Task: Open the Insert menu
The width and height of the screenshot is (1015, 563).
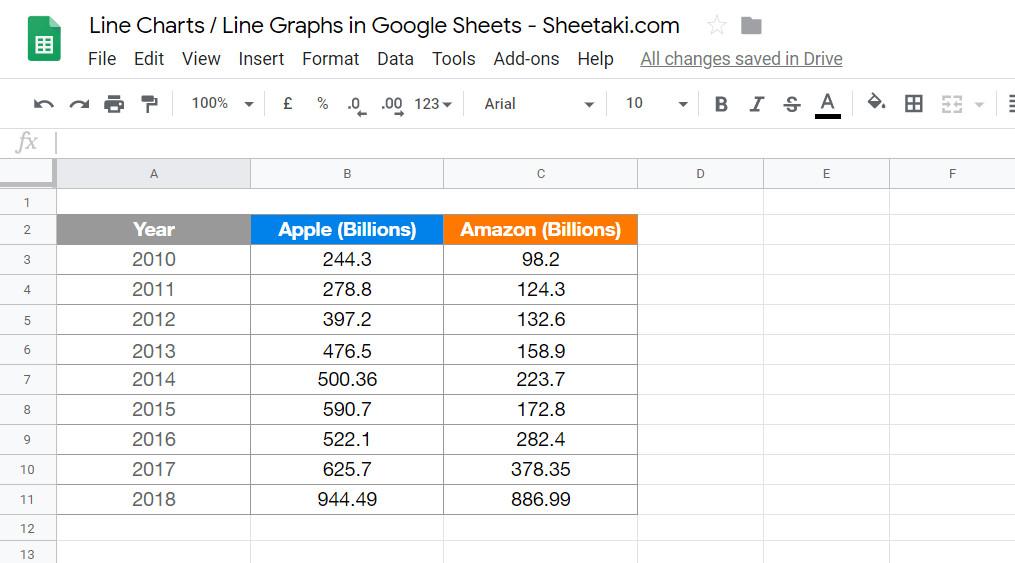Action: point(261,59)
